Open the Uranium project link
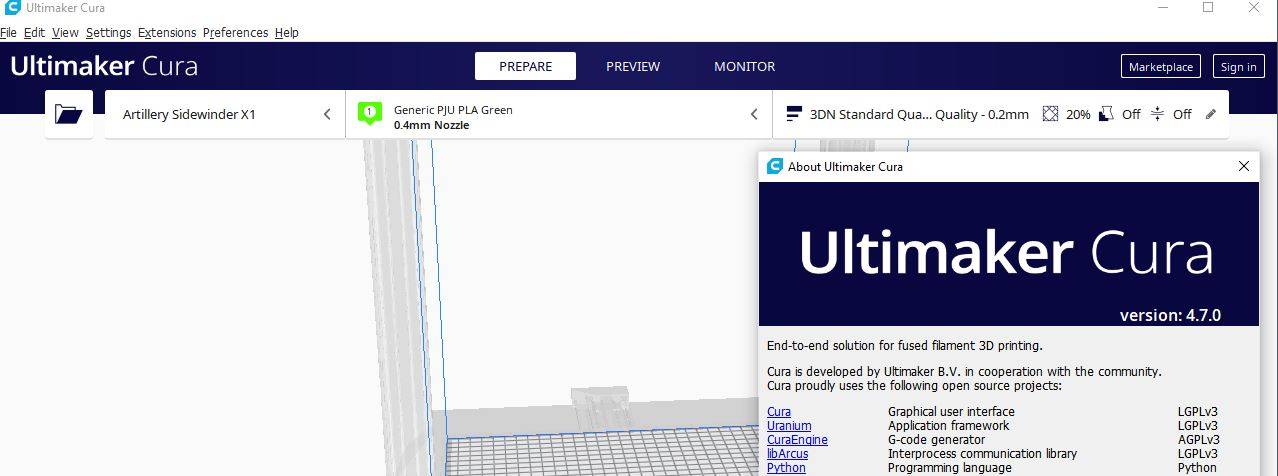 789,425
